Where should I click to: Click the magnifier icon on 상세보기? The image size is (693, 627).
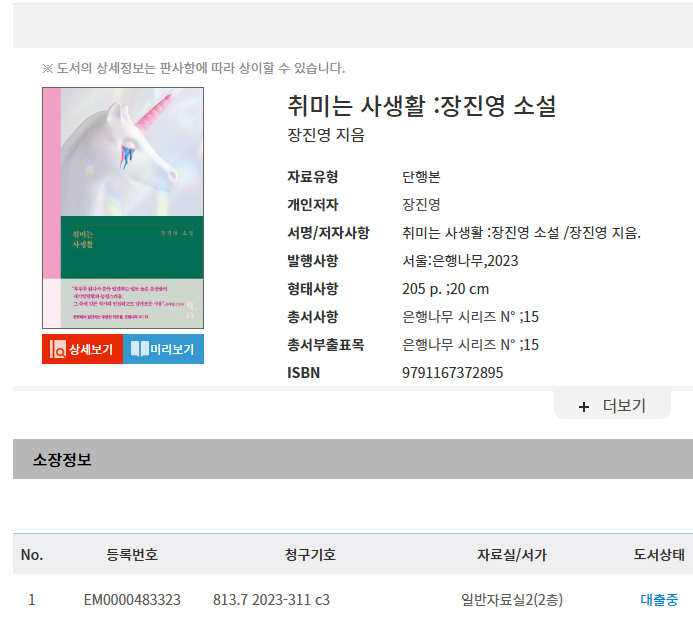click(57, 349)
